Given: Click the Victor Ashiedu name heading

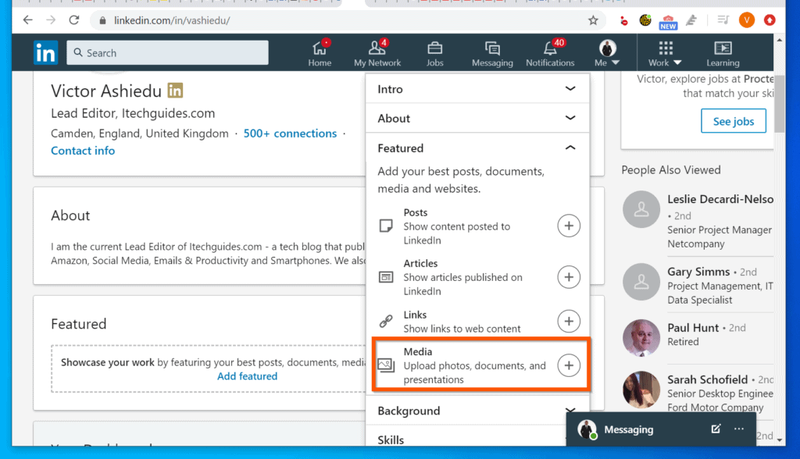Looking at the screenshot, I should [106, 91].
